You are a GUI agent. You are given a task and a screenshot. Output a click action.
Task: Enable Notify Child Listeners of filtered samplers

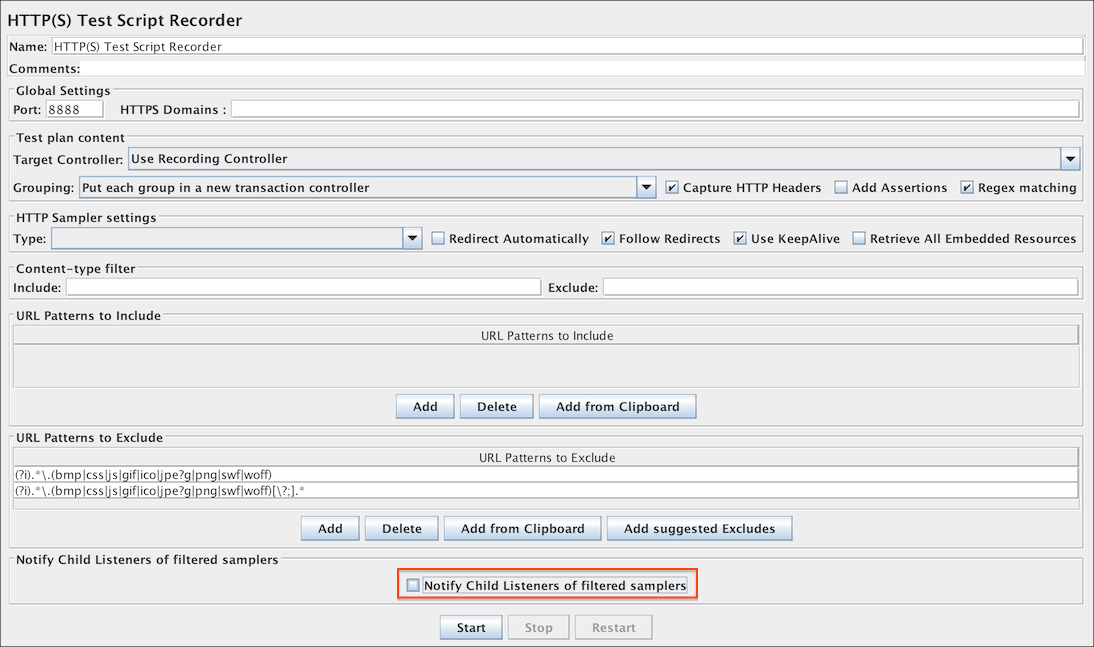pos(414,586)
